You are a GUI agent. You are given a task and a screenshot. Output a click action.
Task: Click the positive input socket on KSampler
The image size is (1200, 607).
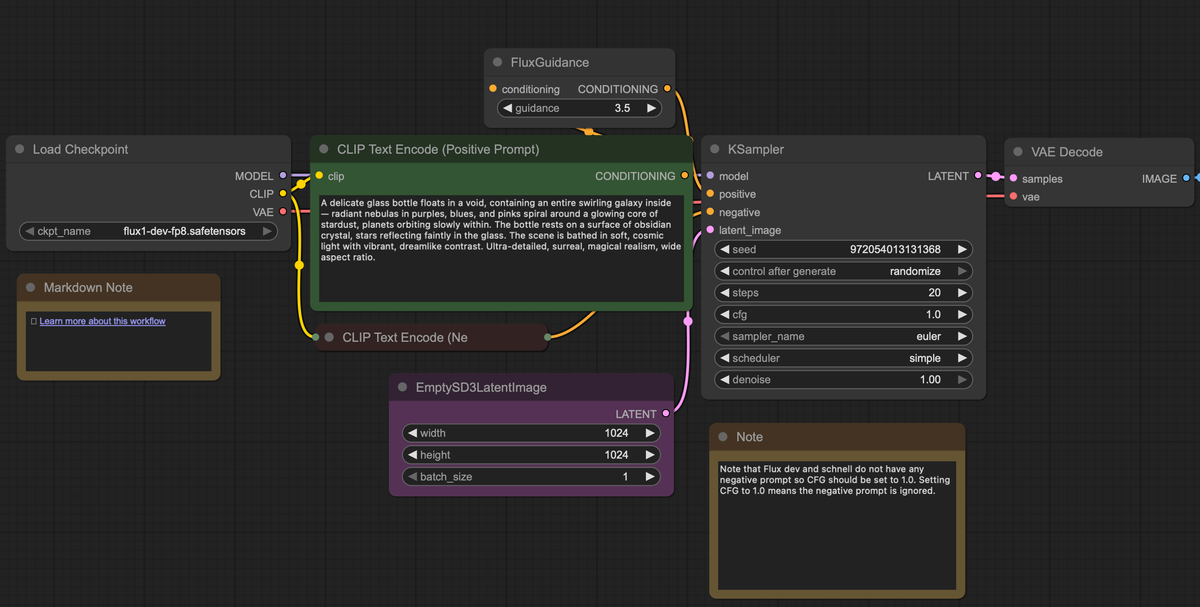710,194
